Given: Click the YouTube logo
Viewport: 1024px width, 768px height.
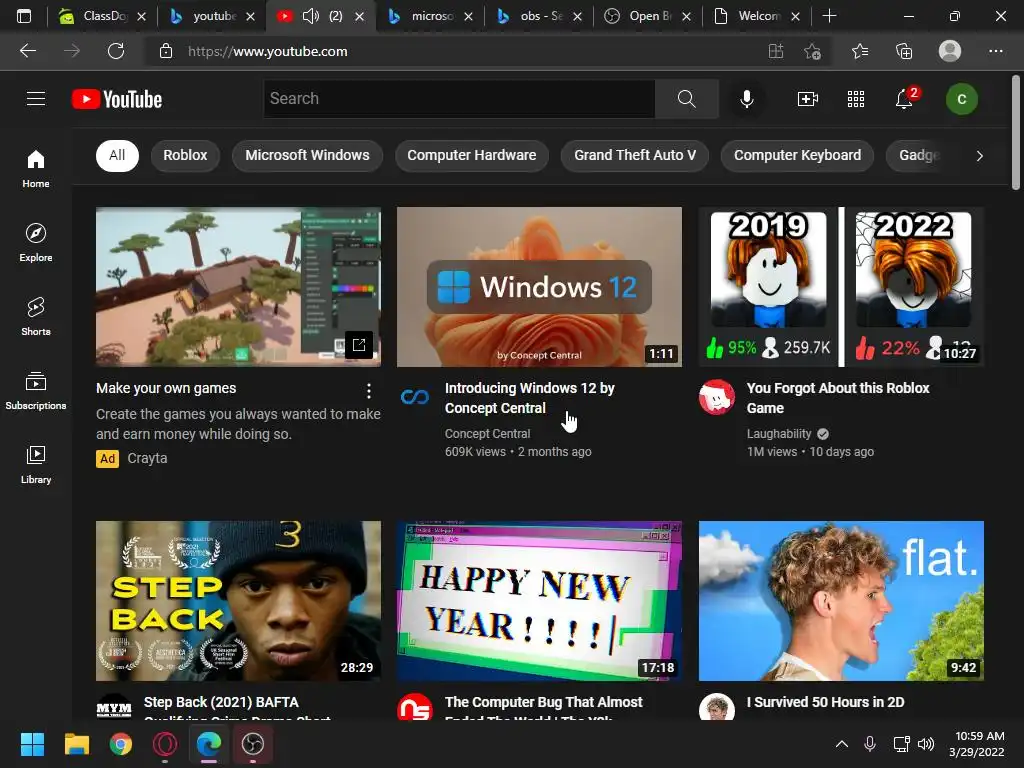Looking at the screenshot, I should (x=117, y=99).
